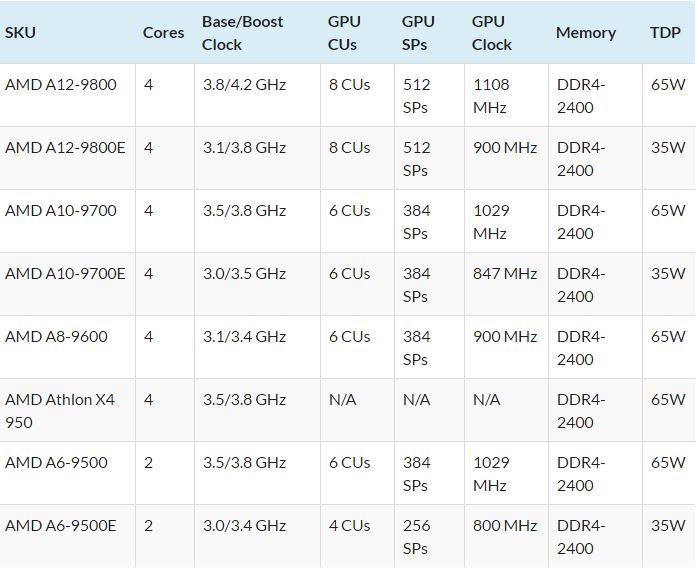Select the AMD A6-9500 SKU cell
The width and height of the screenshot is (696, 570).
(x=56, y=463)
